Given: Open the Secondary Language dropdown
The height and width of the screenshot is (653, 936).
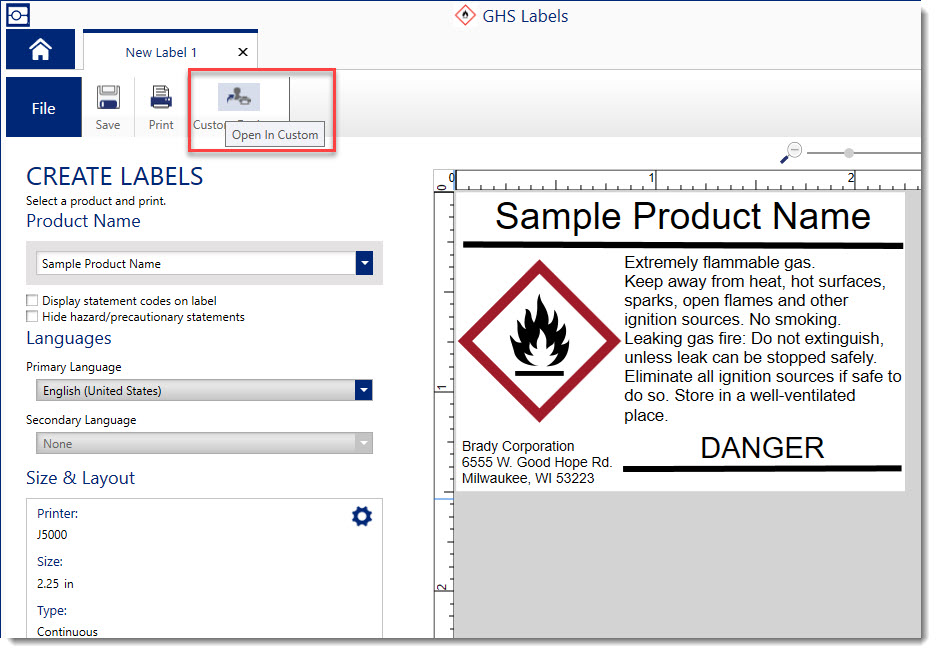Looking at the screenshot, I should point(364,443).
